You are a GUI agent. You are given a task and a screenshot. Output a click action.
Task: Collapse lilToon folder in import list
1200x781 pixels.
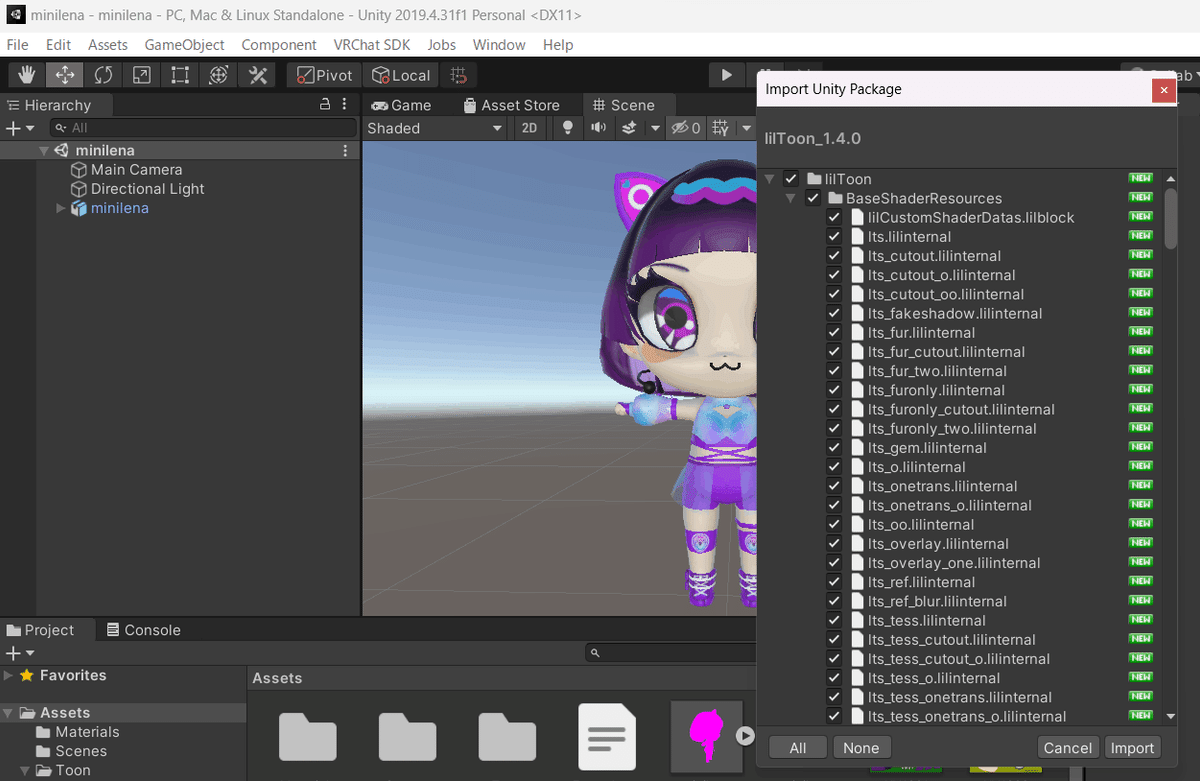(x=769, y=179)
